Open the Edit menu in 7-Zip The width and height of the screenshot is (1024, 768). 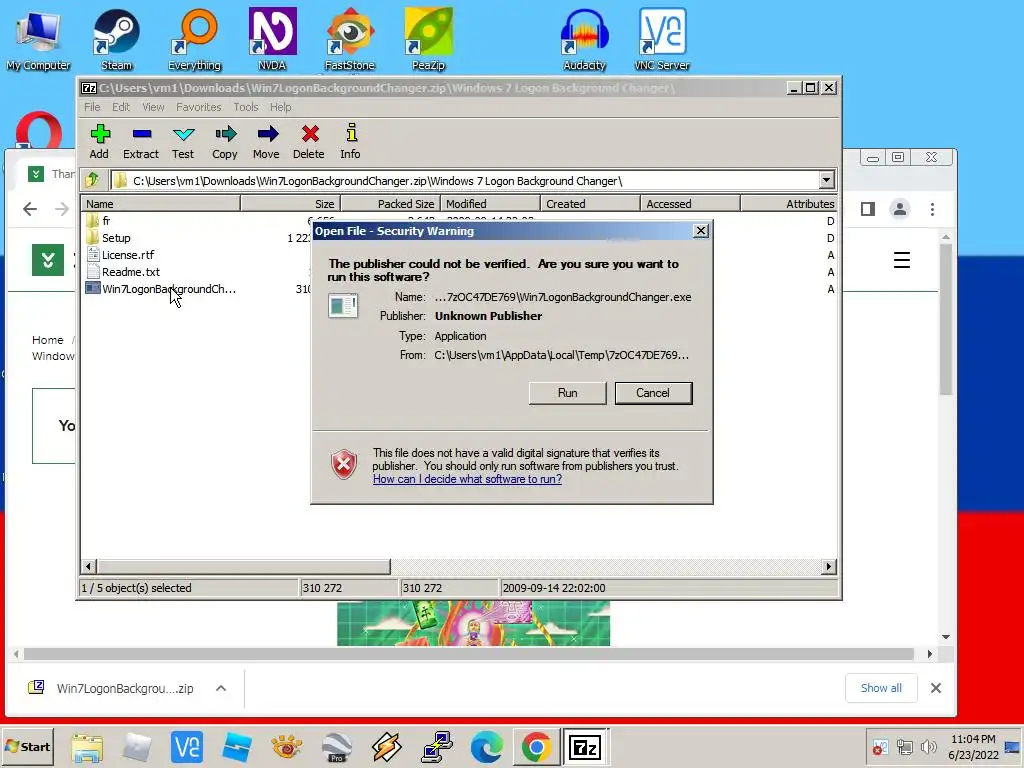tap(121, 107)
